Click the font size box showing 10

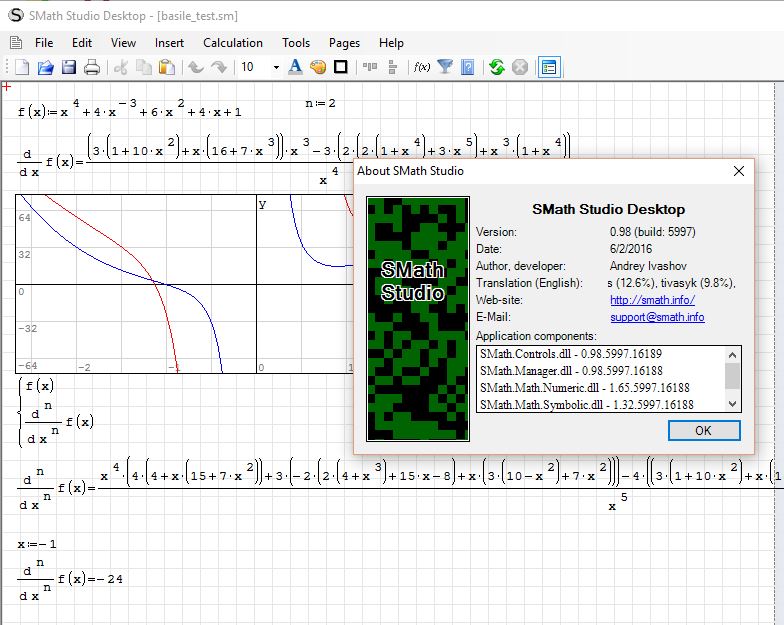coord(251,67)
